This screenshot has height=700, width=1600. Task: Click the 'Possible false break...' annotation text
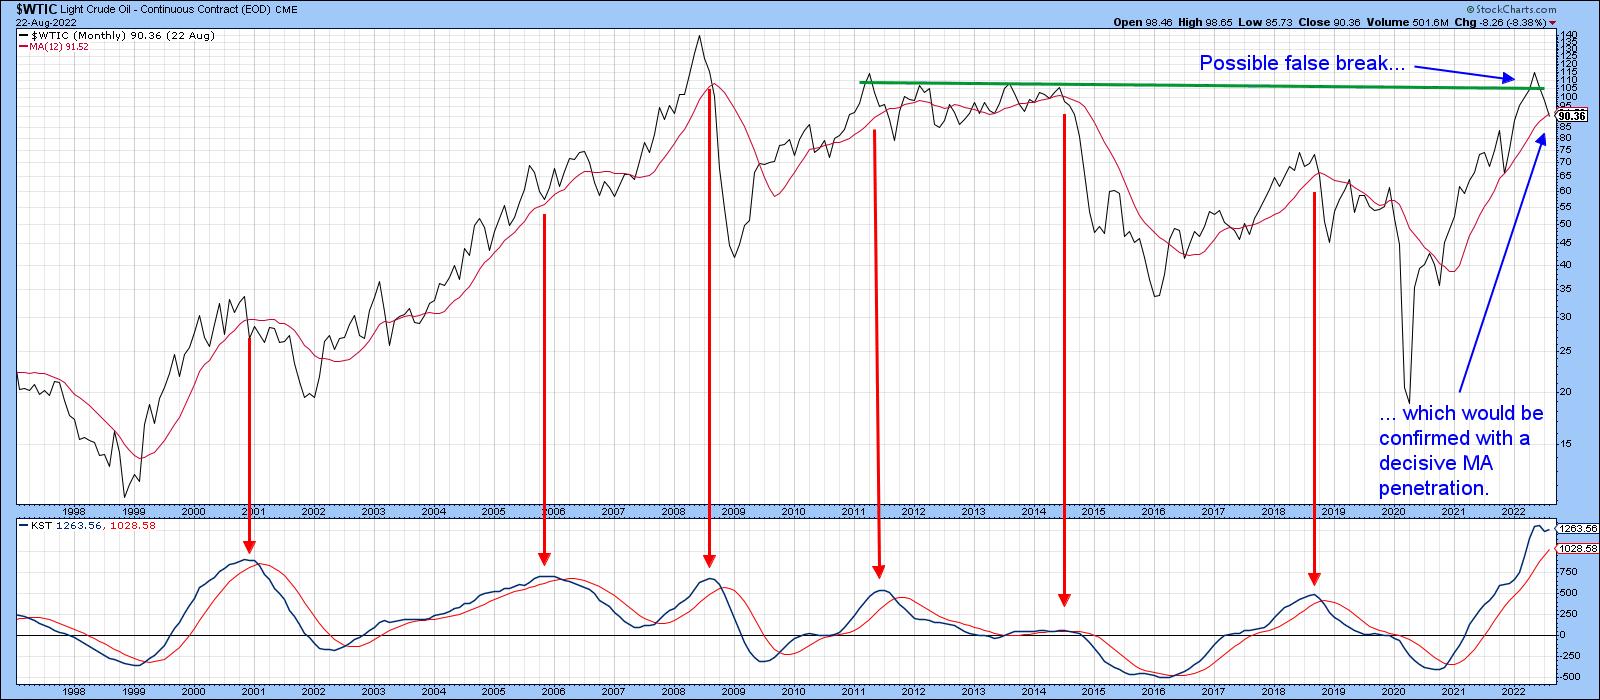1302,64
